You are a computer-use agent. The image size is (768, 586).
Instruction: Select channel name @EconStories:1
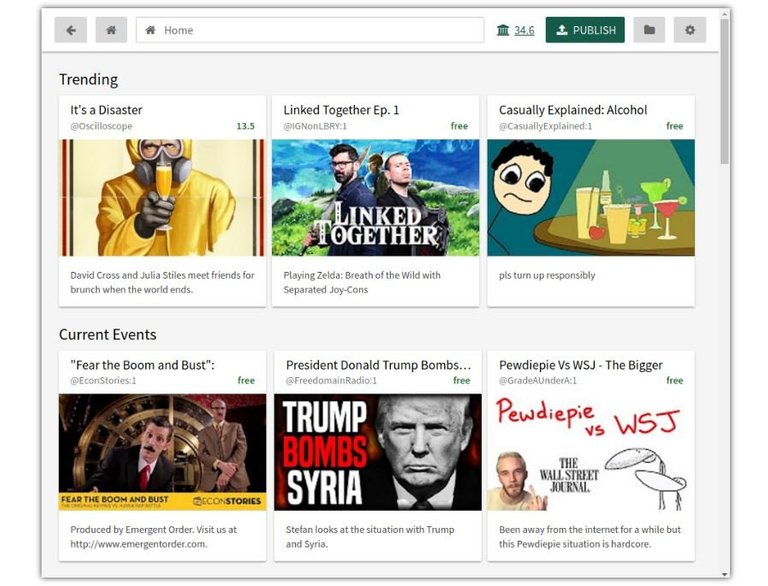[x=103, y=380]
